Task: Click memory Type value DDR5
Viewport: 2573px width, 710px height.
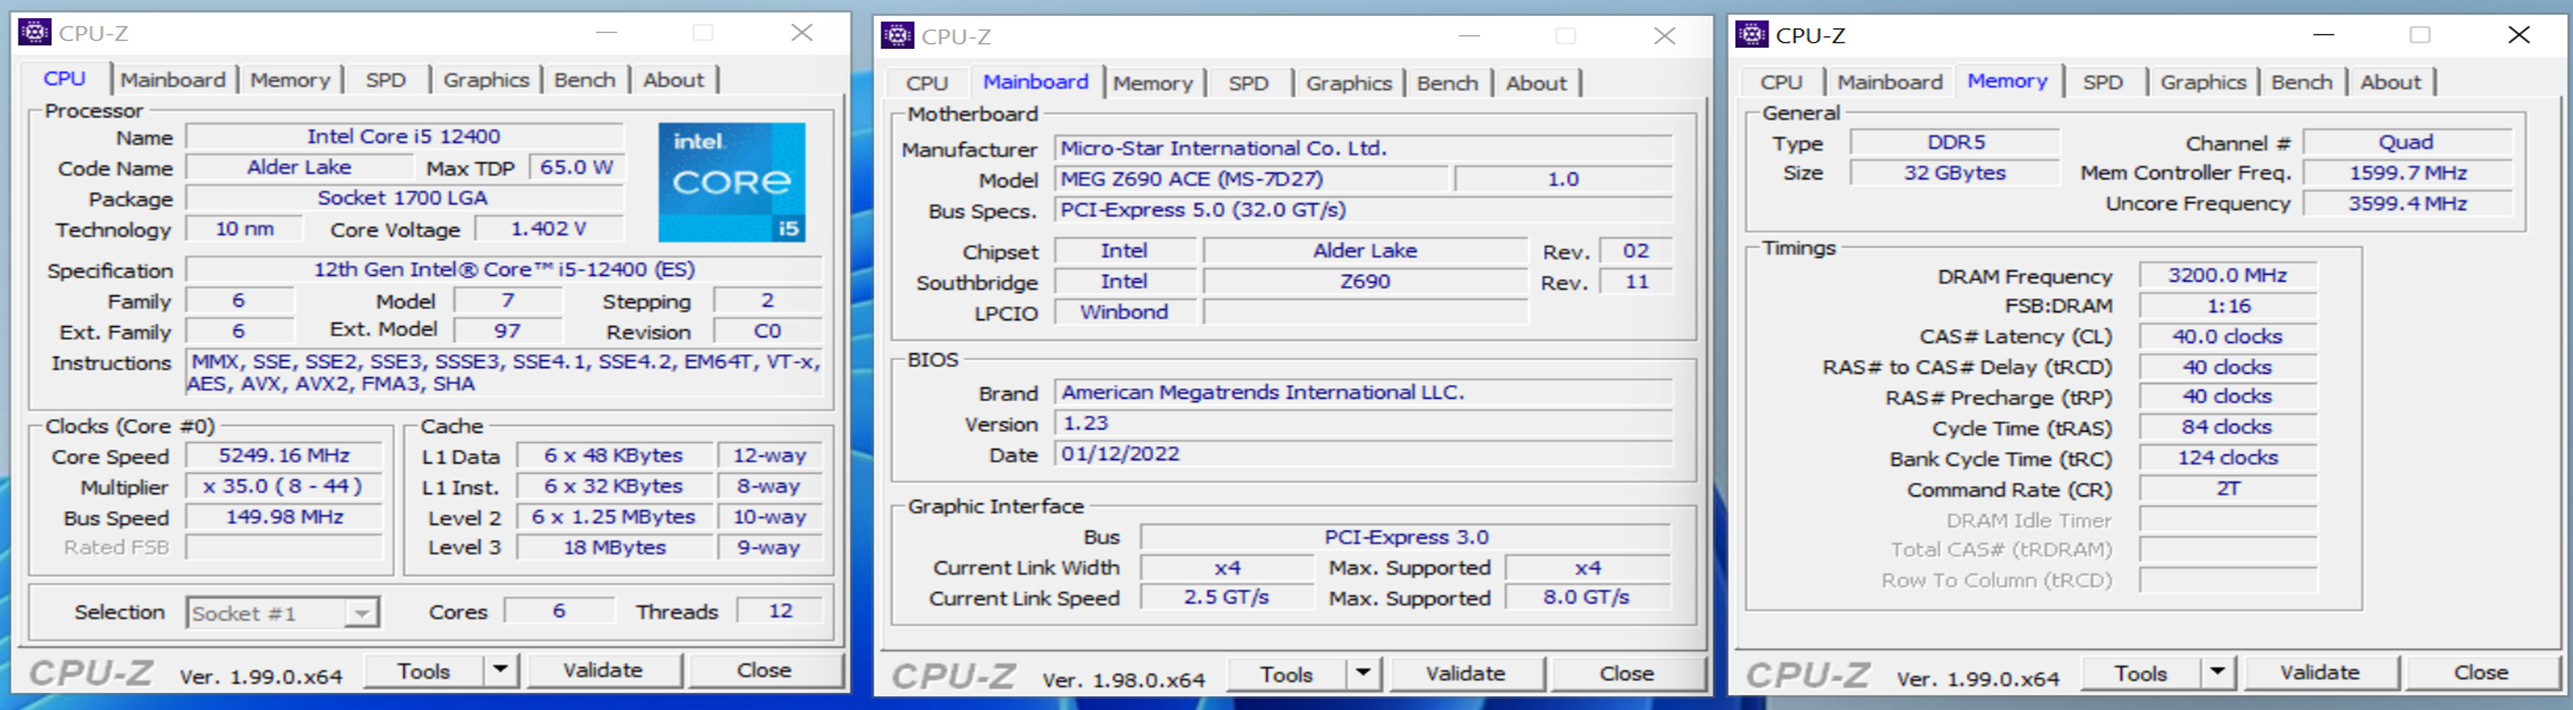Action: [1955, 142]
